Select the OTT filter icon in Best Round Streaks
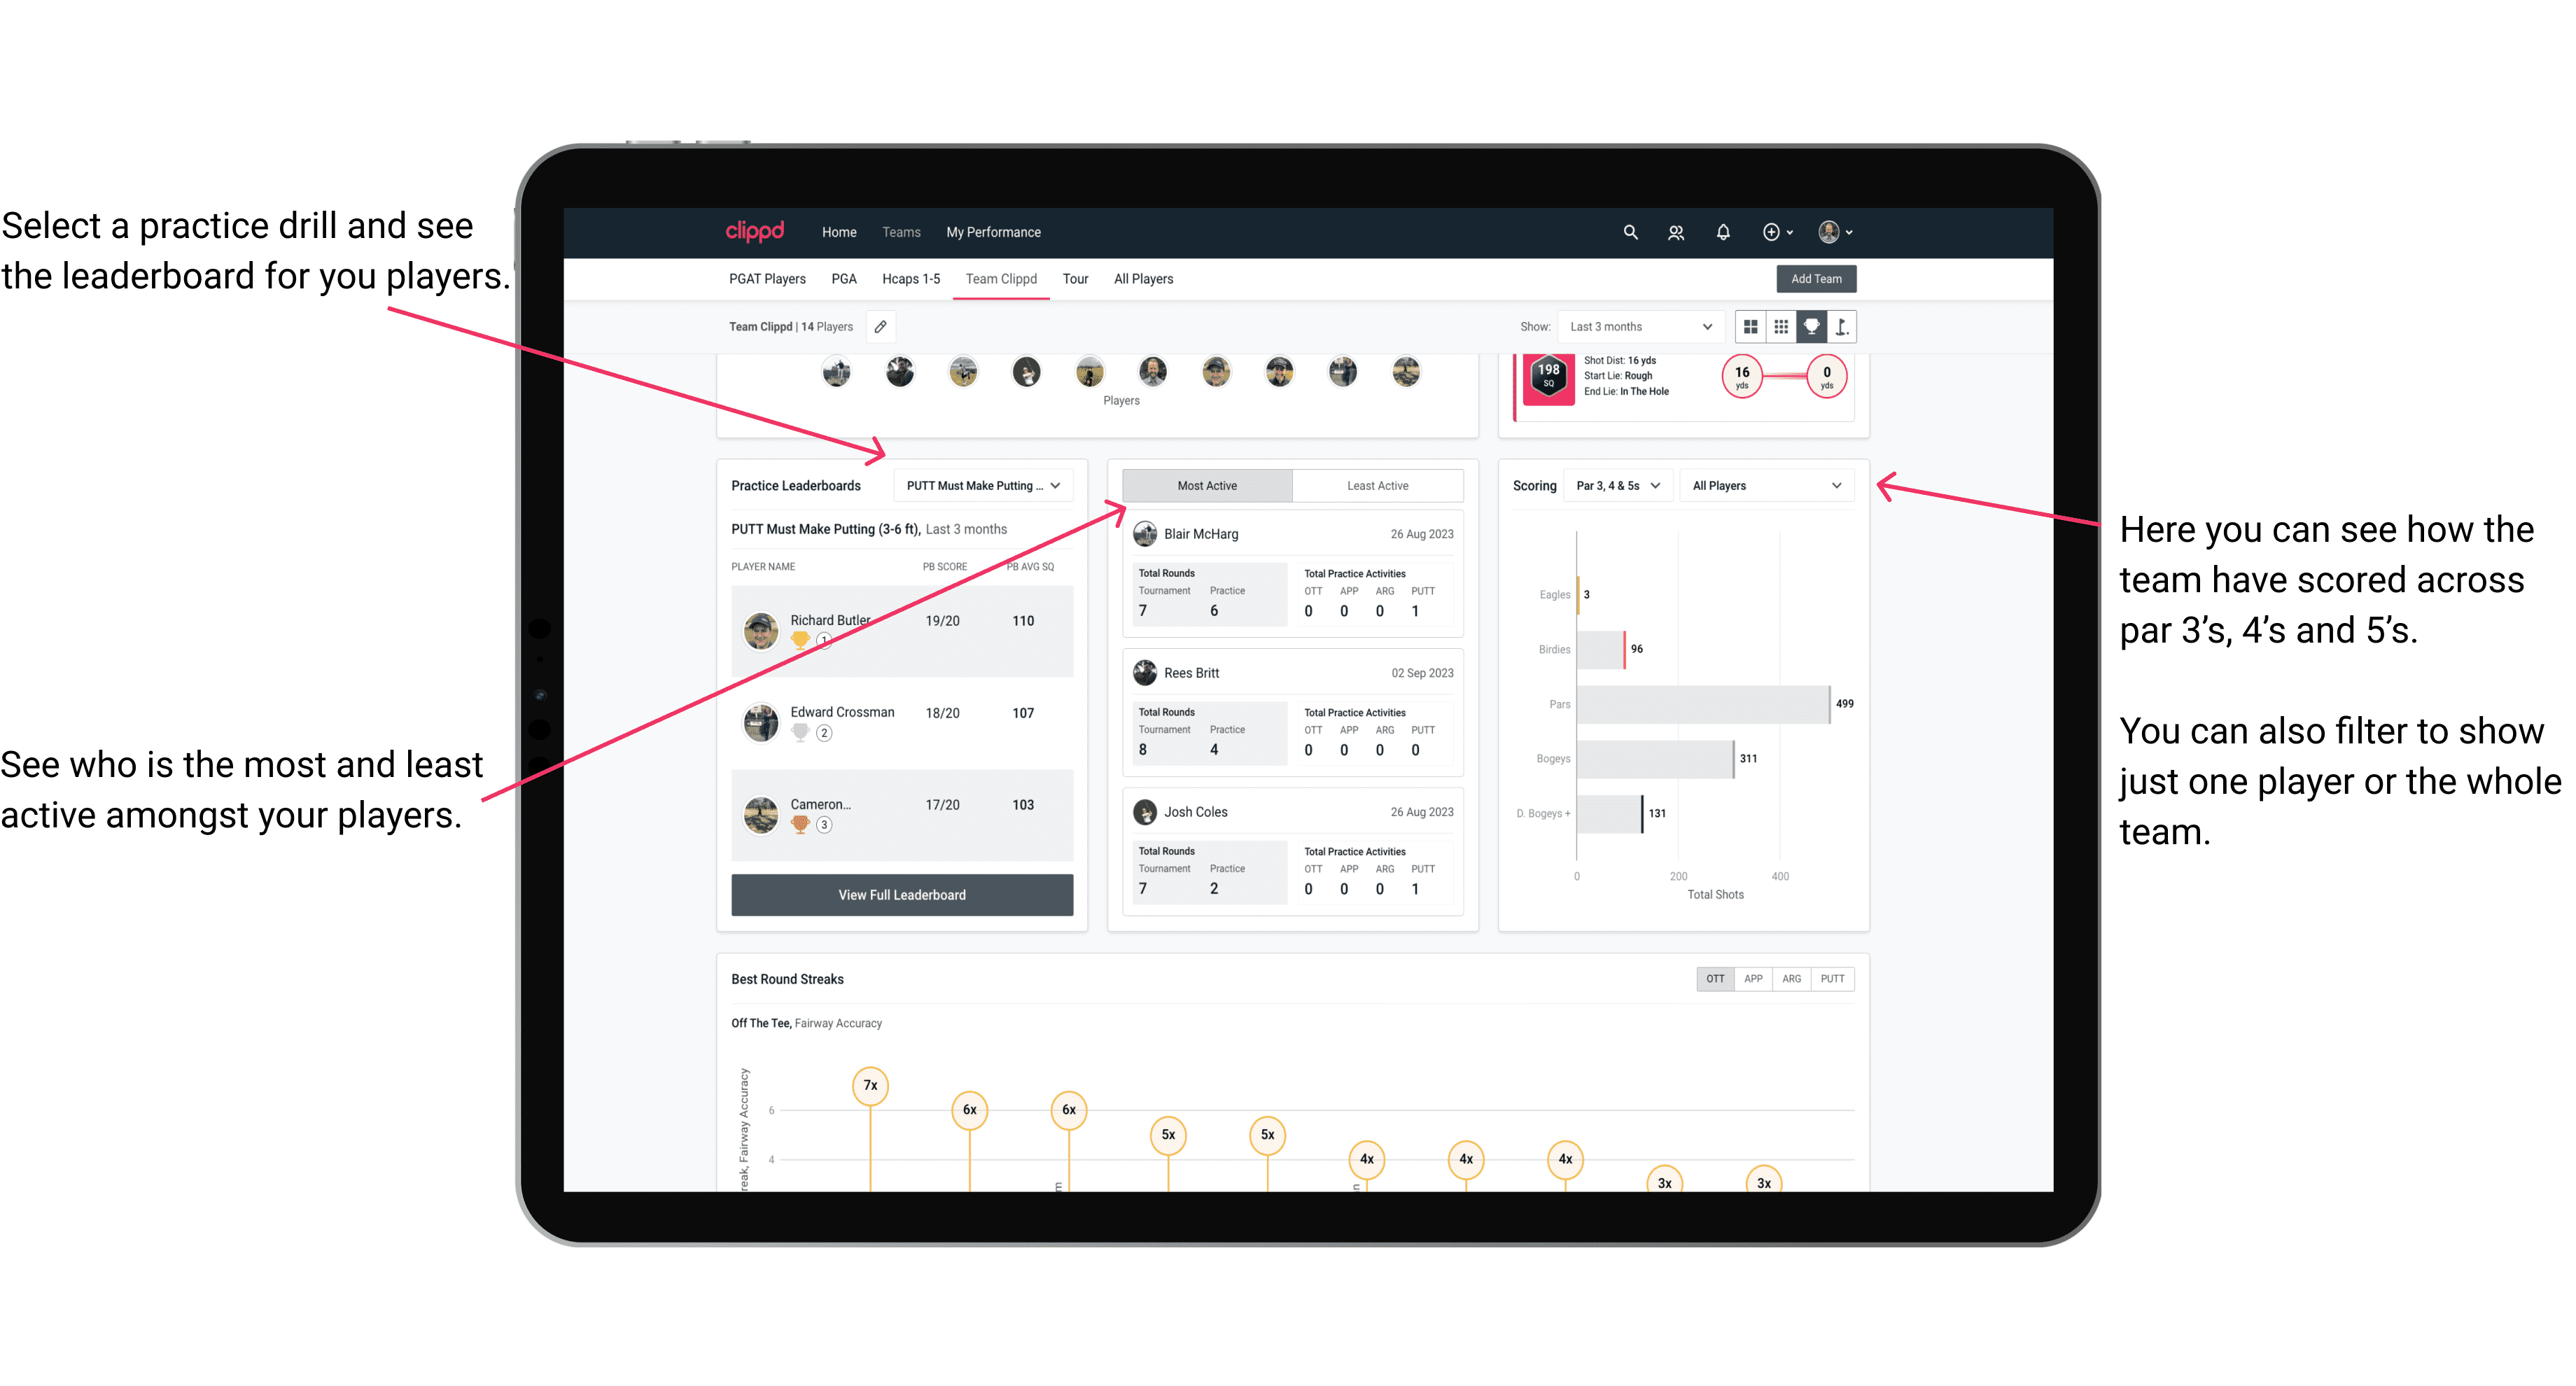Viewport: 2576px width, 1386px height. click(1713, 978)
